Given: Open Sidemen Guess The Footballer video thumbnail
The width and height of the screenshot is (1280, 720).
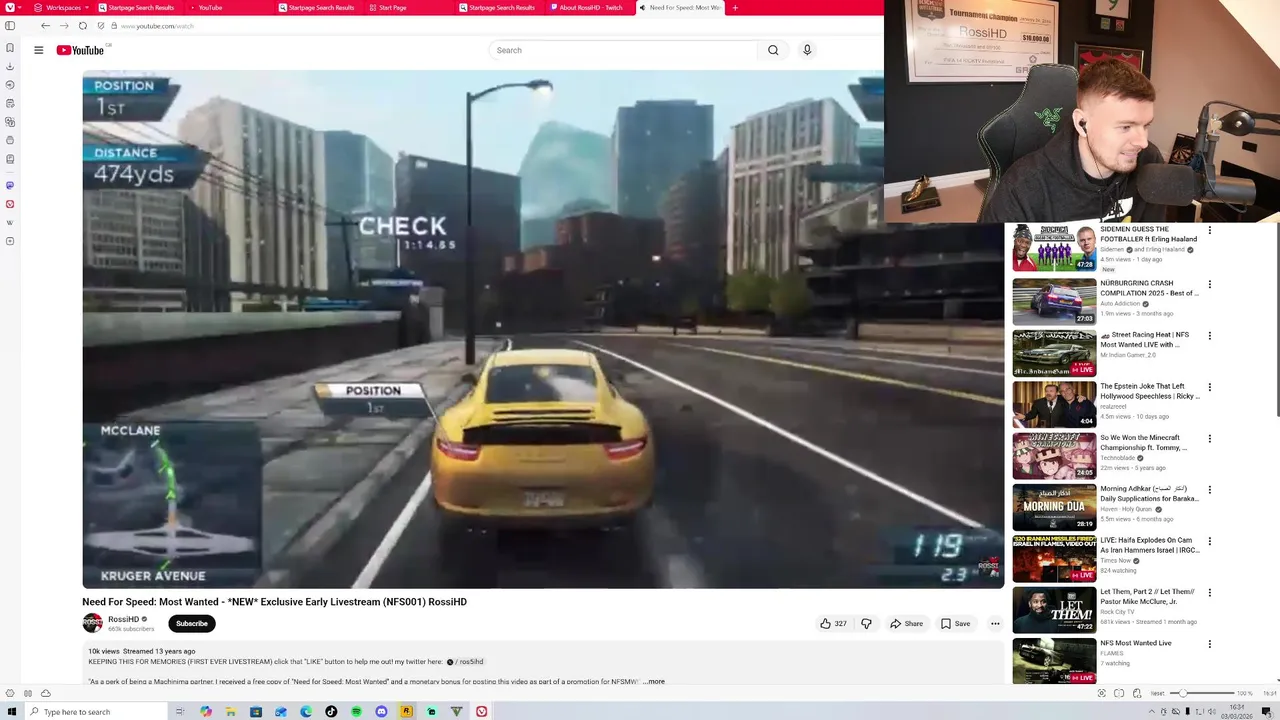Looking at the screenshot, I should [1054, 247].
